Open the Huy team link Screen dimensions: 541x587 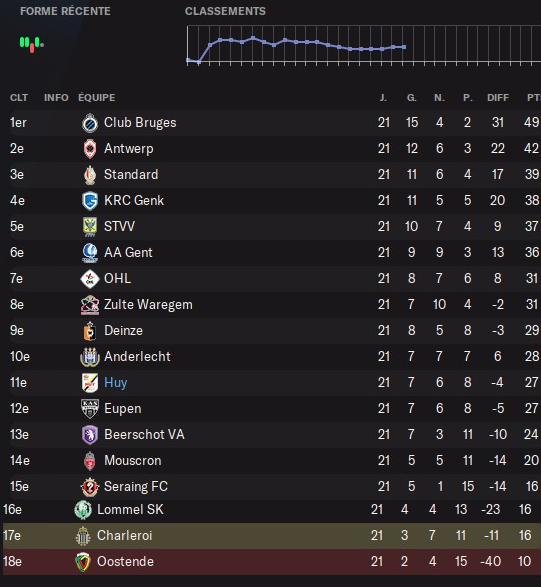pos(116,383)
